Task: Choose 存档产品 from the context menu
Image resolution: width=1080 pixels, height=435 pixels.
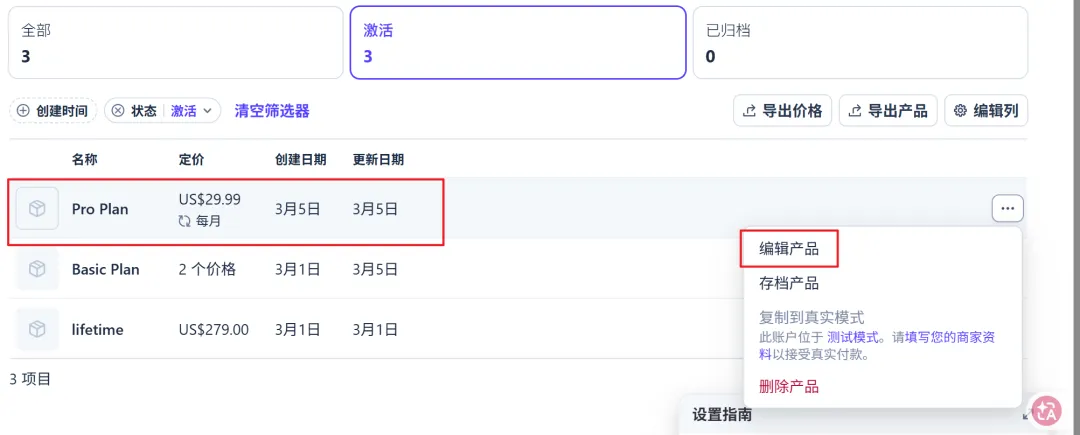Action: pyautogui.click(x=789, y=283)
